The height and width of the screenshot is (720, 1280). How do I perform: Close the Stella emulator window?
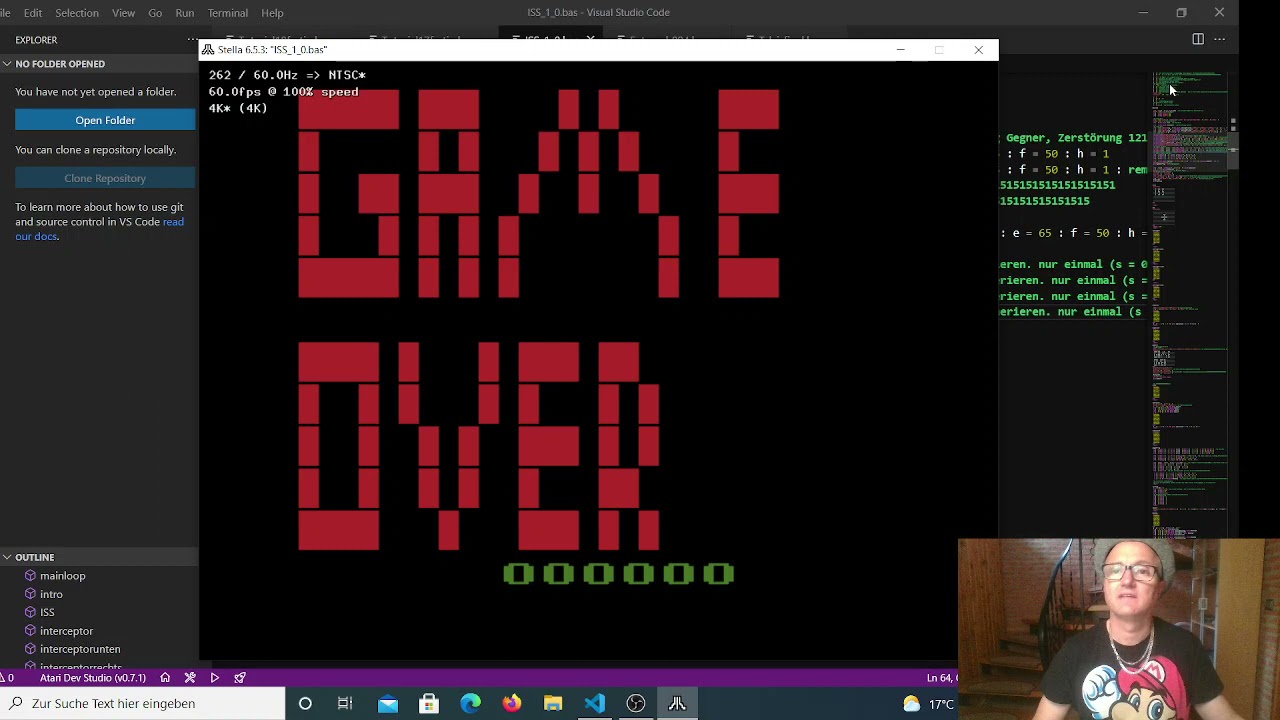978,49
